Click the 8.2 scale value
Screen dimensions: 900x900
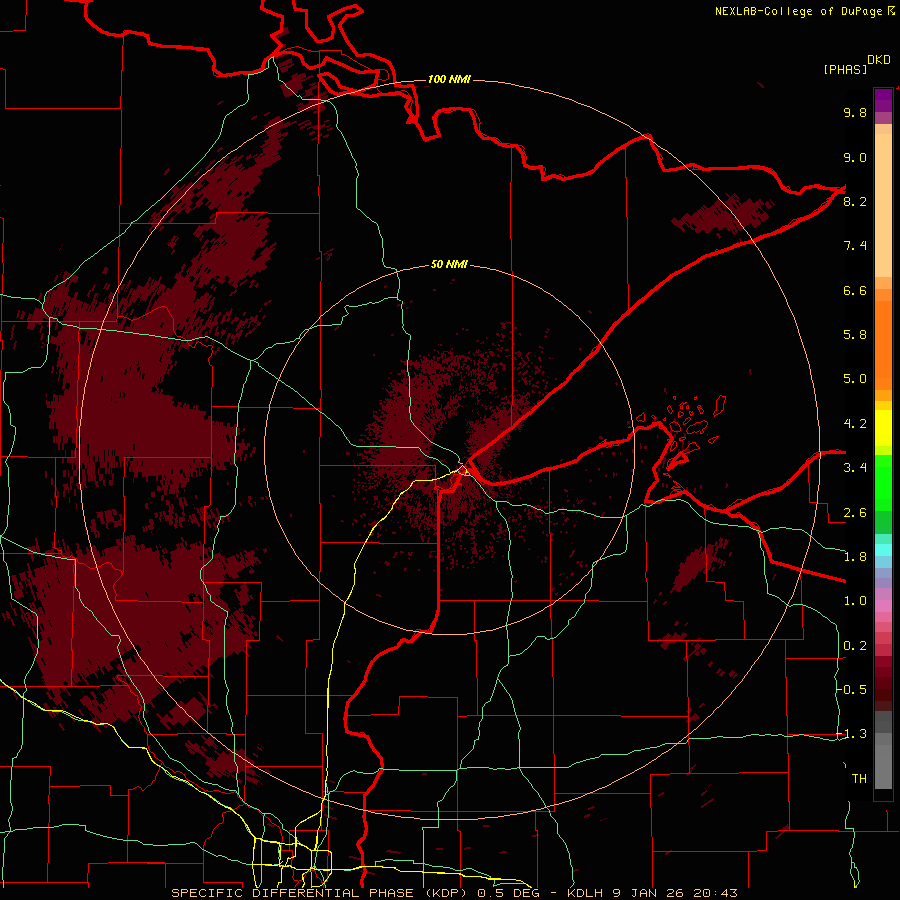855,201
